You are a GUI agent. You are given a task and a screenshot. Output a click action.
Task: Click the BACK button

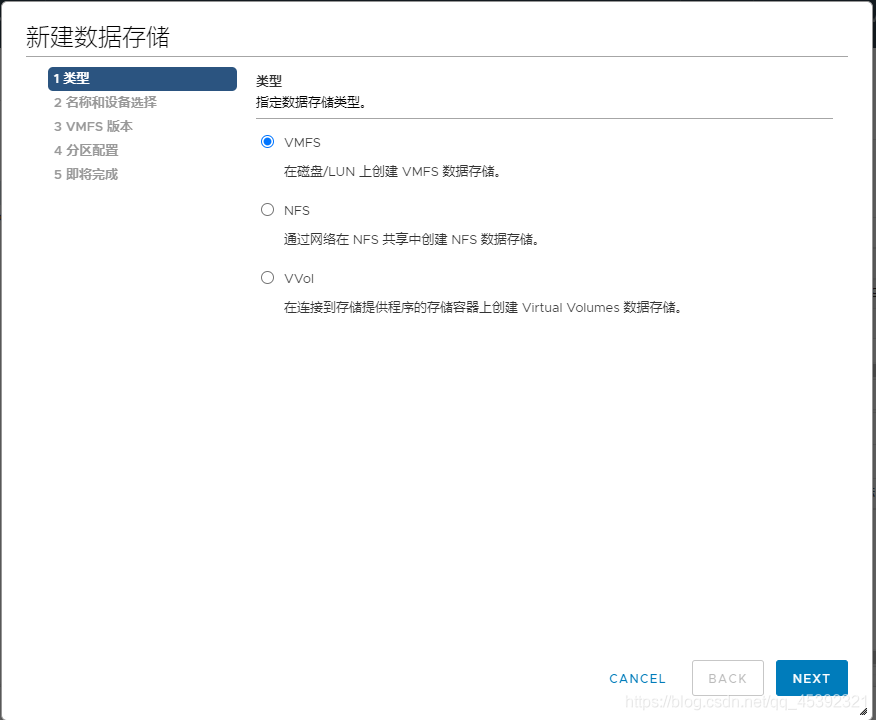[727, 678]
